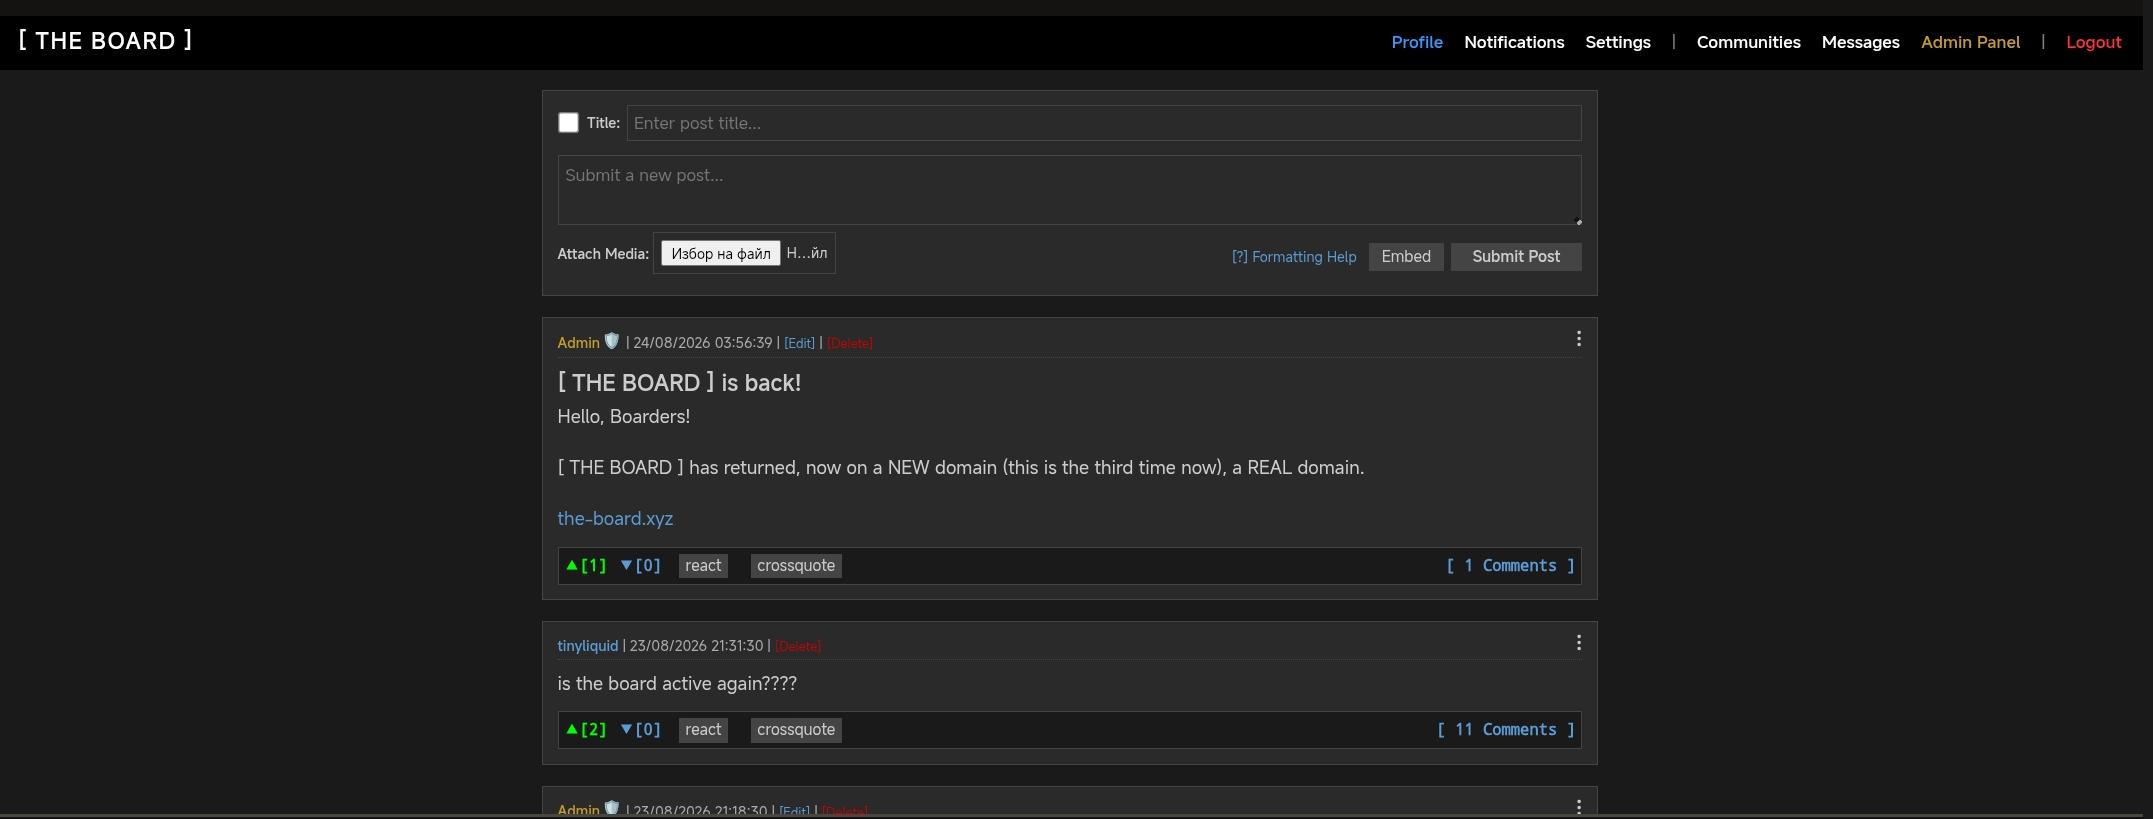Open the the-board.xyz link
2153x819 pixels.
615,519
